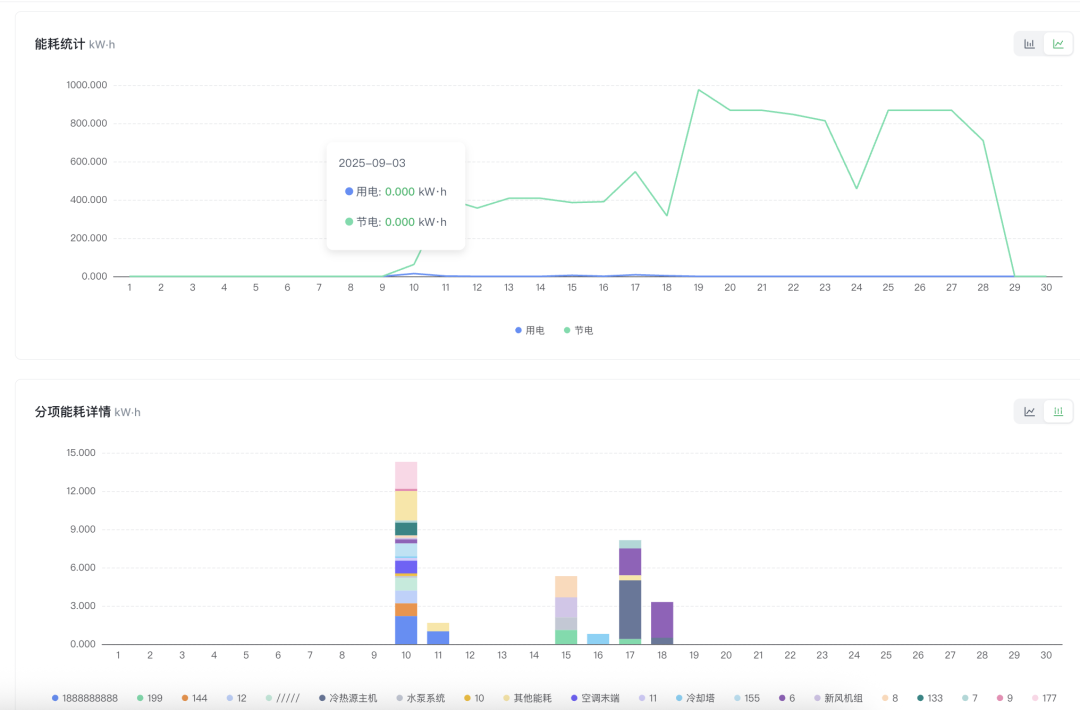This screenshot has height=710, width=1080.
Task: Click the 节电: 0.000 kW·h tooltip row
Action: pos(396,222)
